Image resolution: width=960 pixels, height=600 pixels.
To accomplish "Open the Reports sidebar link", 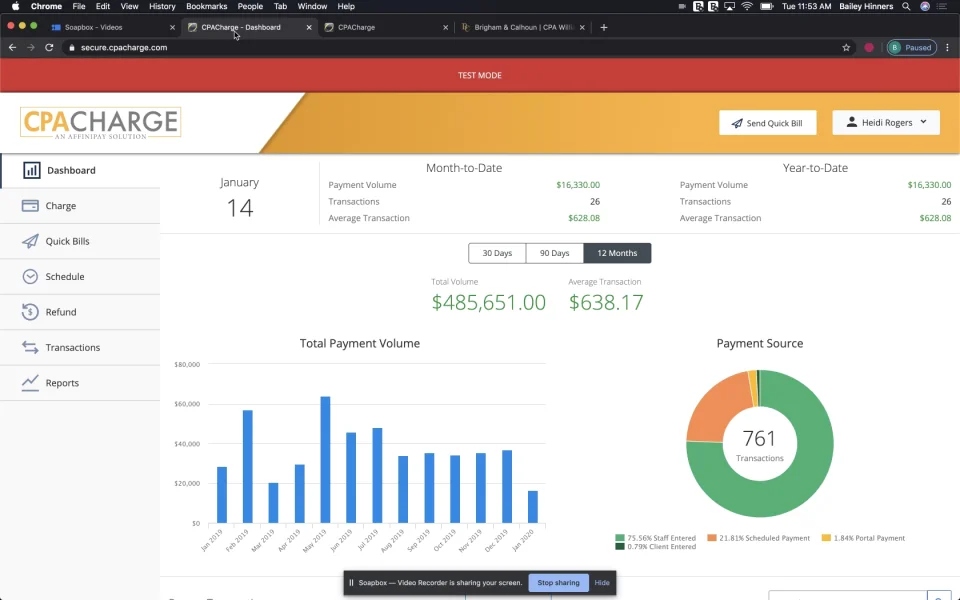I will 80,383.
